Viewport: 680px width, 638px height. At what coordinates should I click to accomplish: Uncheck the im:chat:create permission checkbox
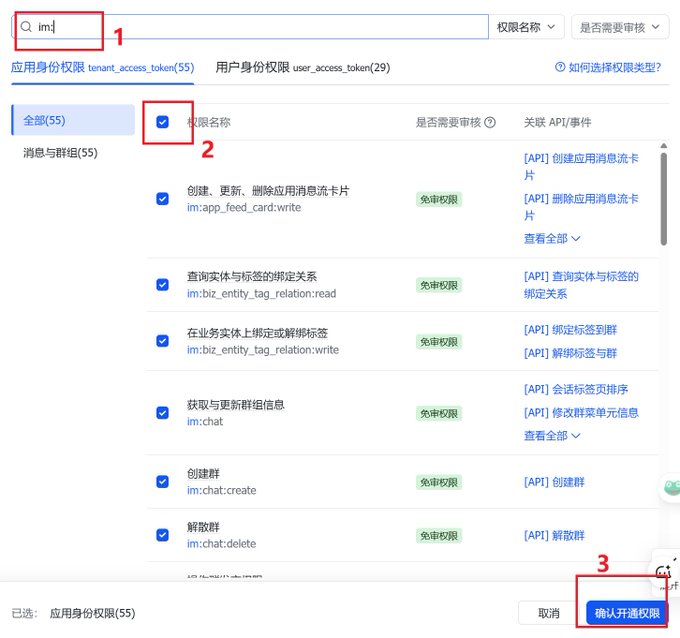pos(162,482)
